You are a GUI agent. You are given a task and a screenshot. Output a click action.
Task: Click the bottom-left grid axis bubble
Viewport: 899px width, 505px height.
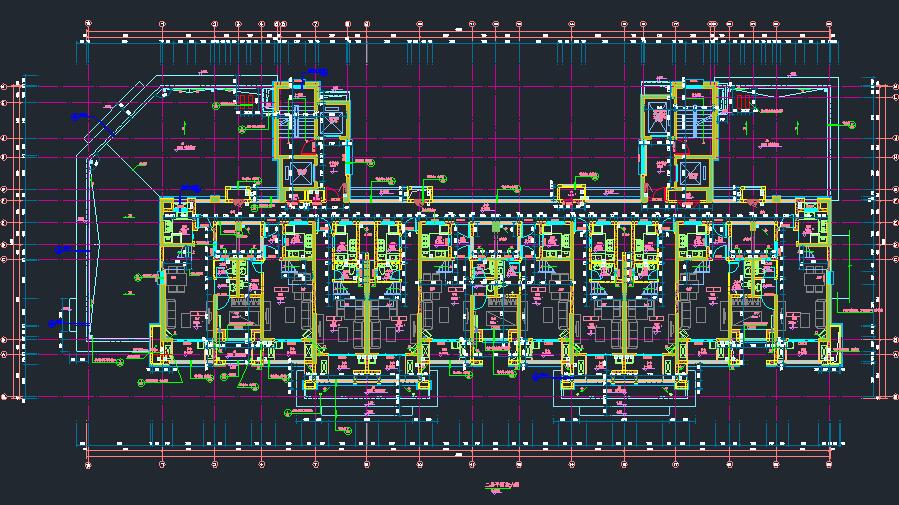pos(87,465)
